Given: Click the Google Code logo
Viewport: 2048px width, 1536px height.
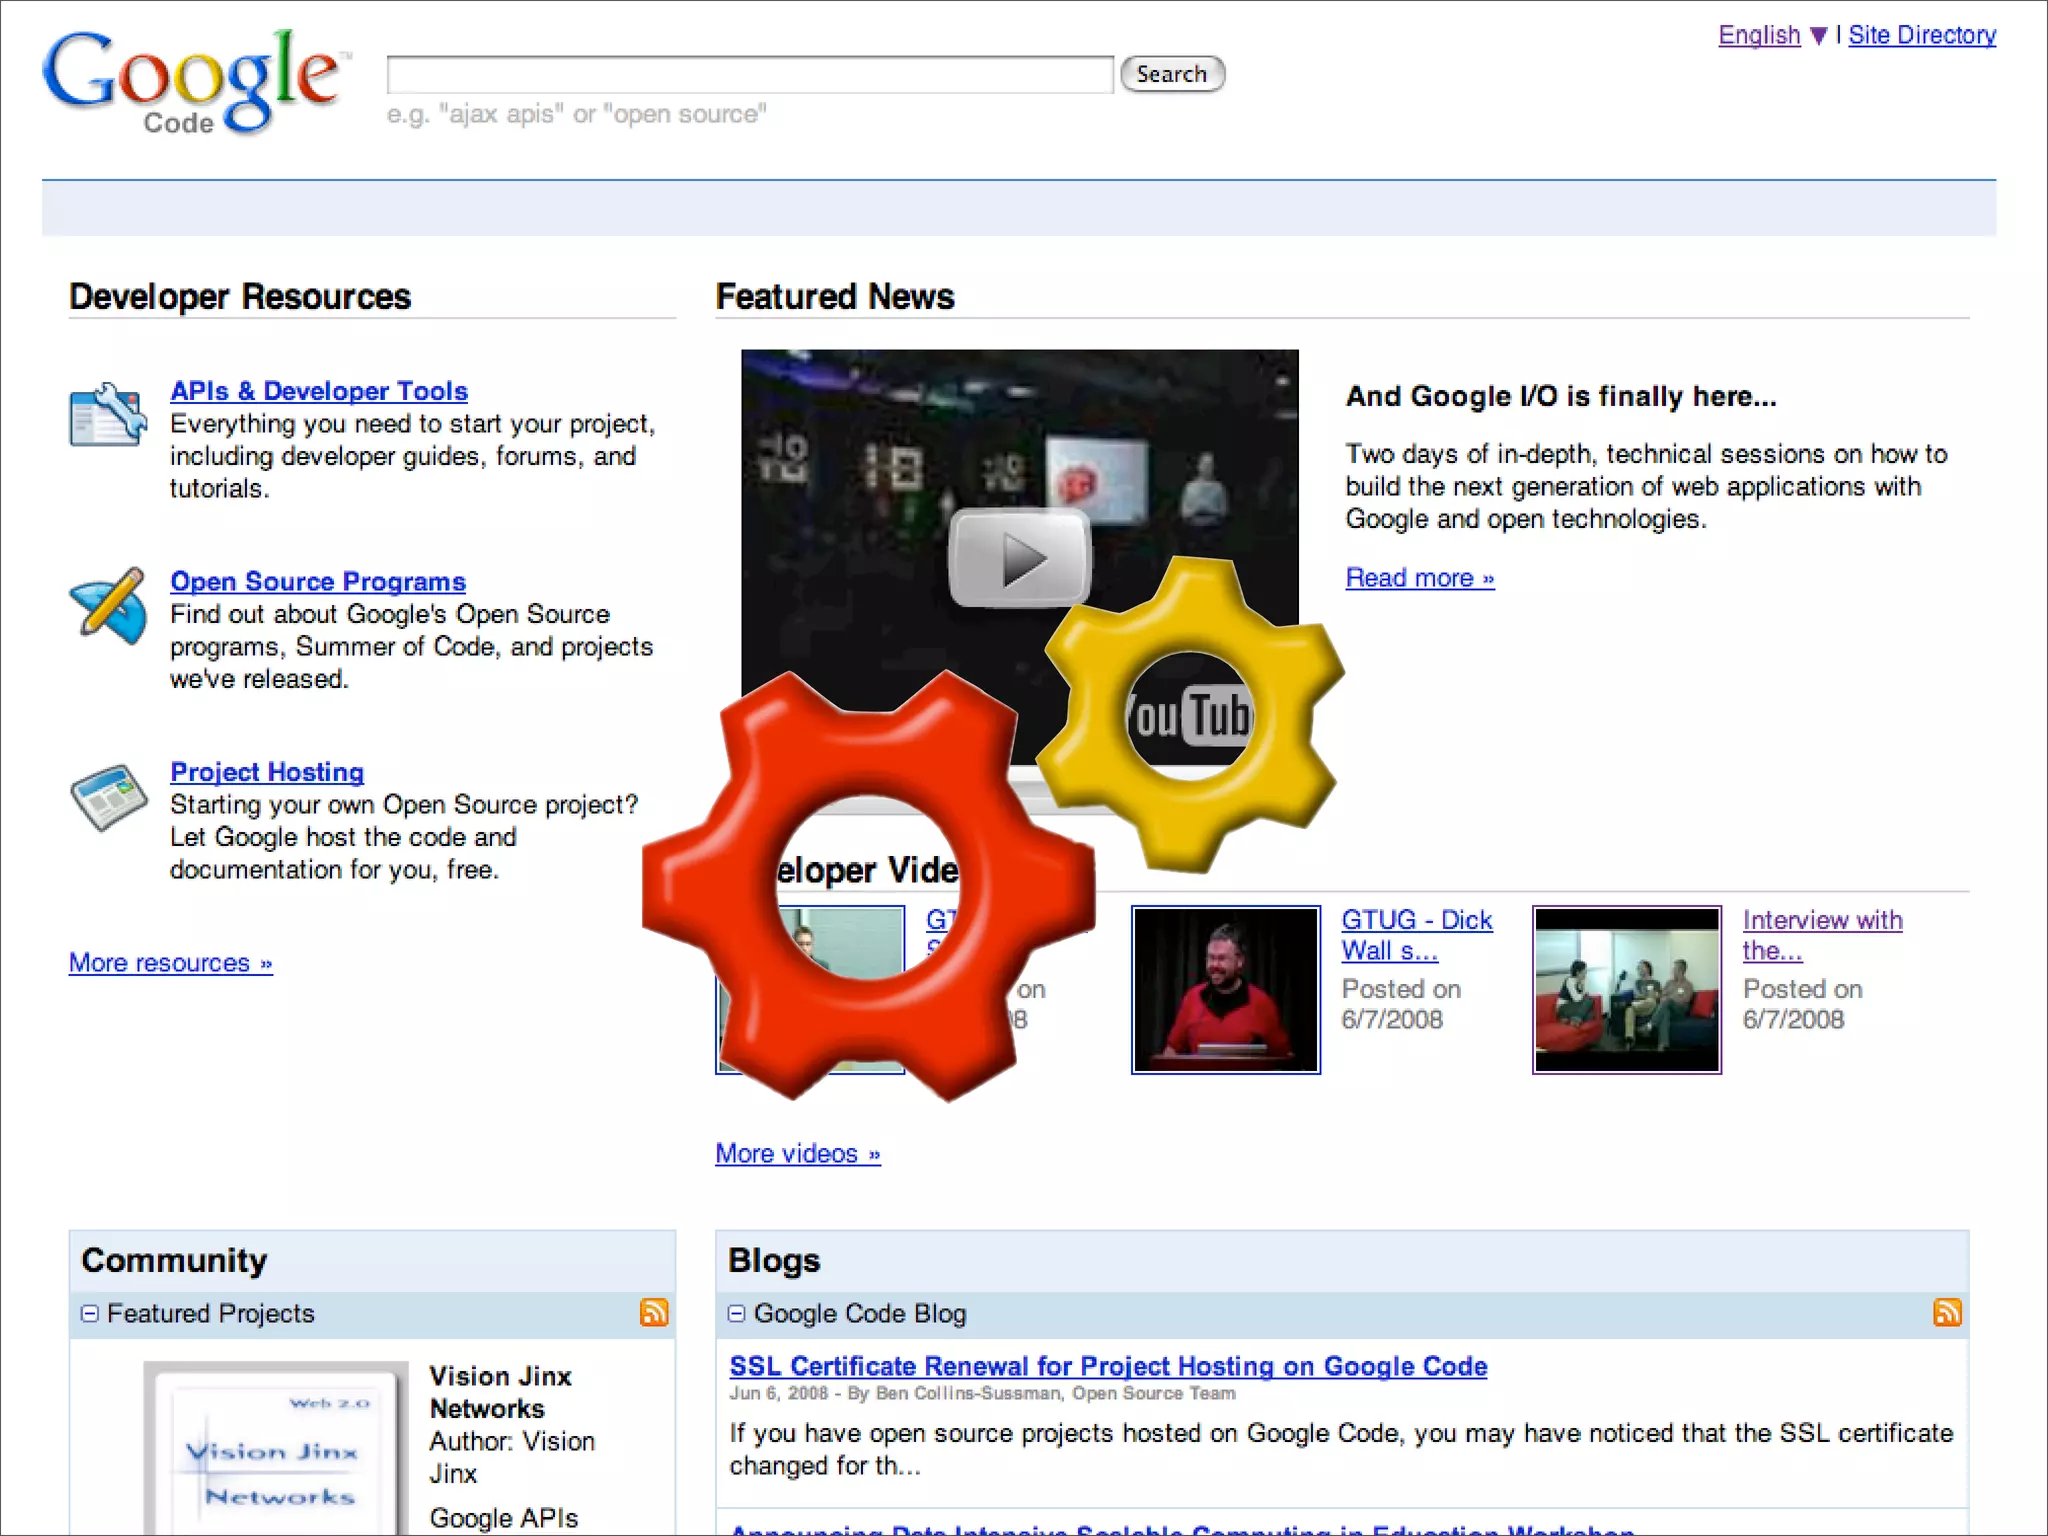Looking at the screenshot, I should coord(195,82).
